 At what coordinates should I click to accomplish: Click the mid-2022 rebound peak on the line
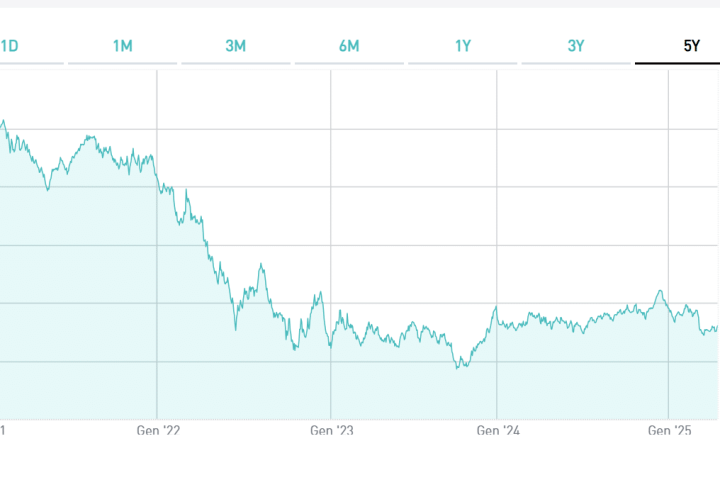point(261,265)
